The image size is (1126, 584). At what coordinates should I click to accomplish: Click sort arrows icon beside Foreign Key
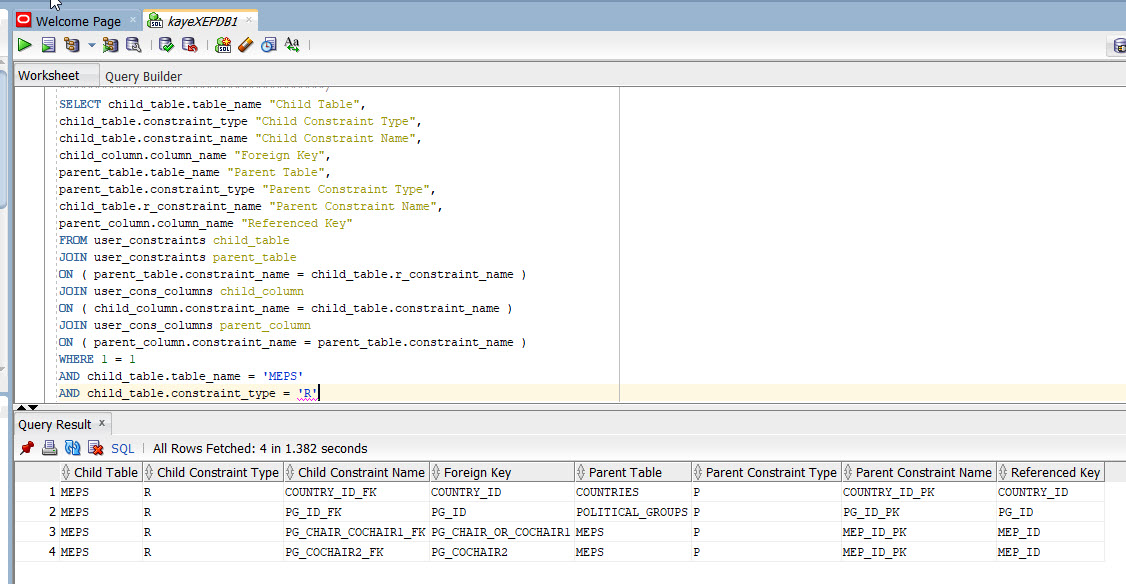pos(435,472)
